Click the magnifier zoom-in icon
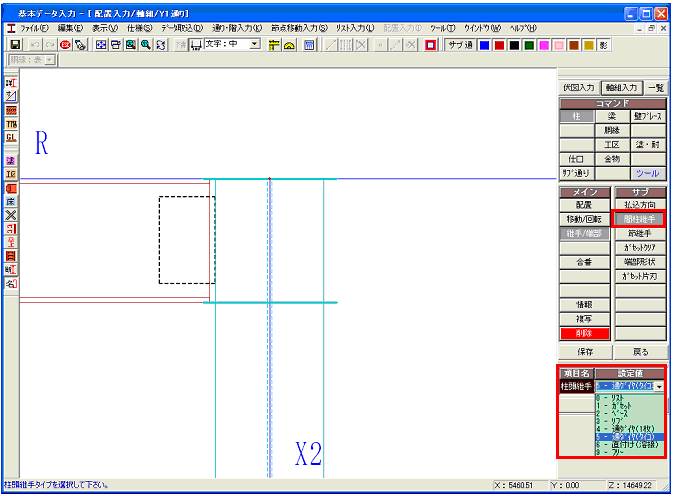The width and height of the screenshot is (673, 496). click(146, 45)
